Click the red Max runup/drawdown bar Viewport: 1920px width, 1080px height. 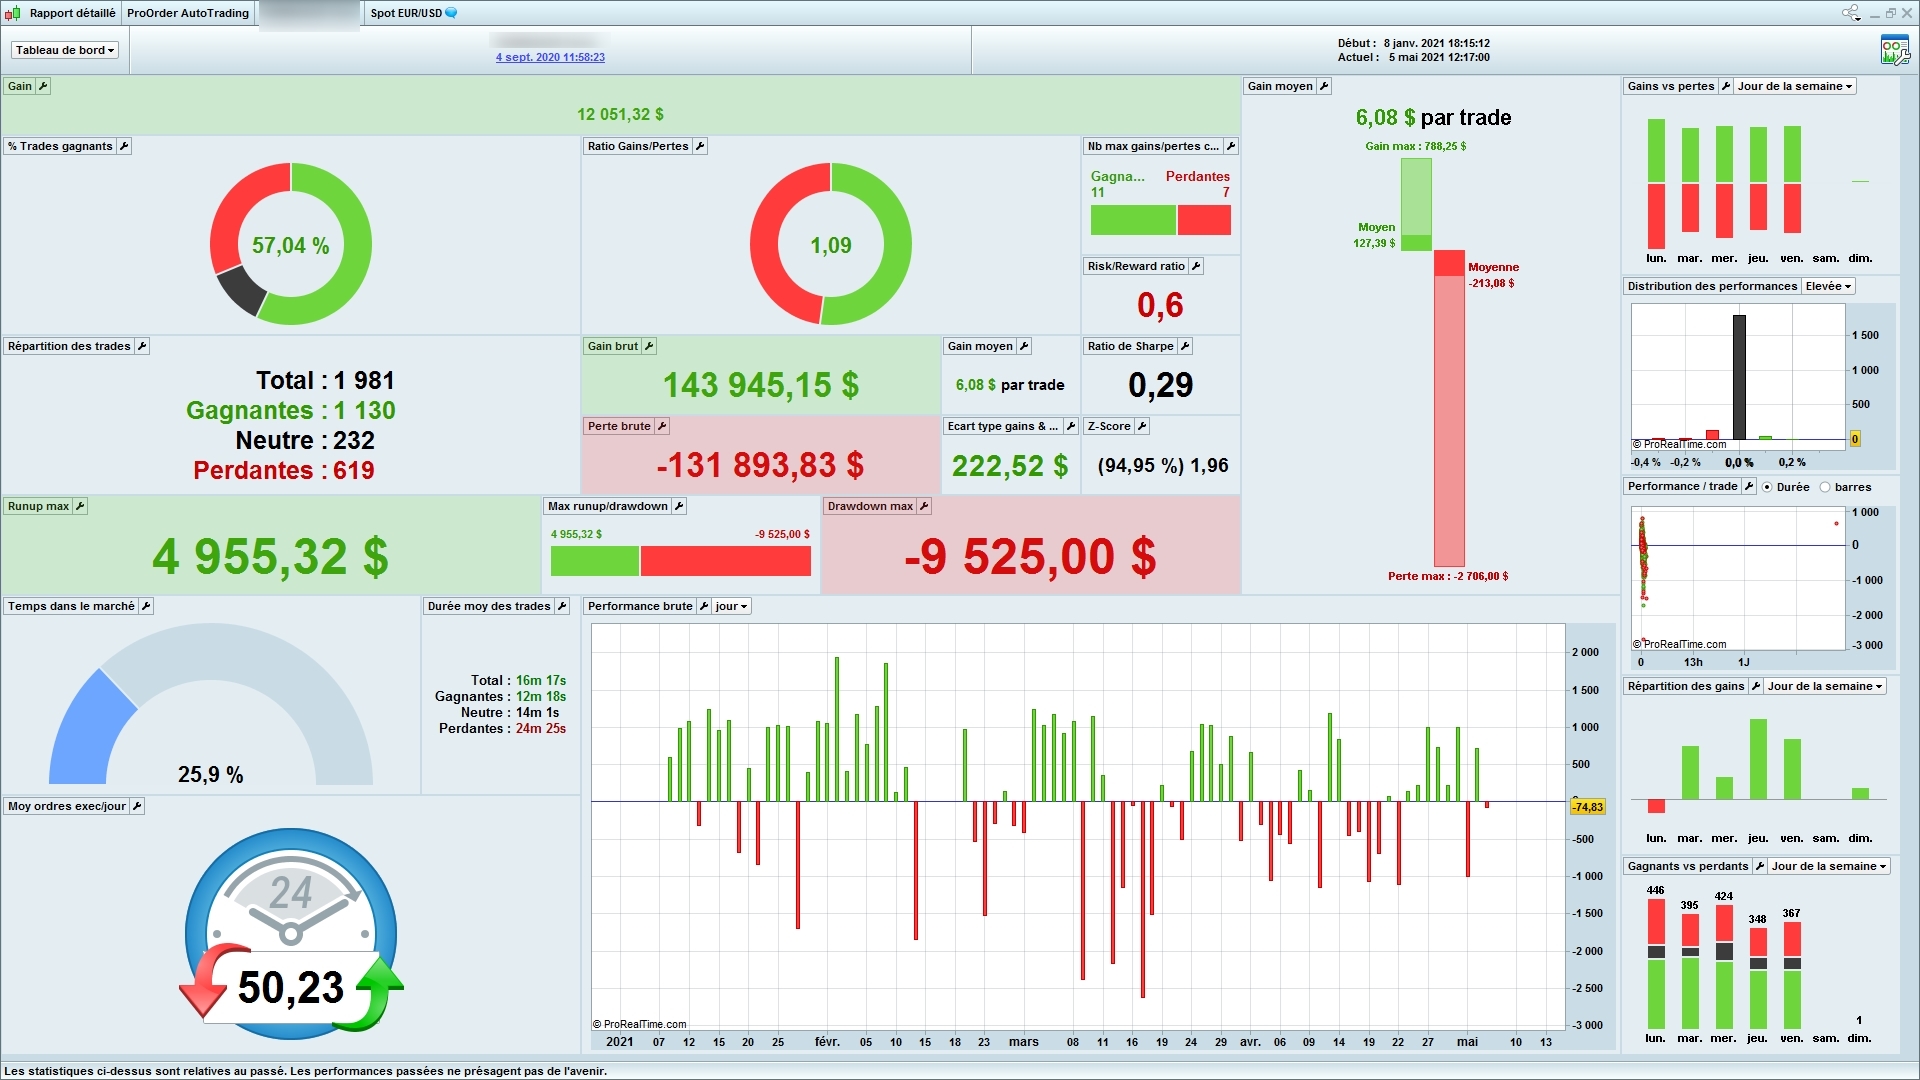[725, 561]
